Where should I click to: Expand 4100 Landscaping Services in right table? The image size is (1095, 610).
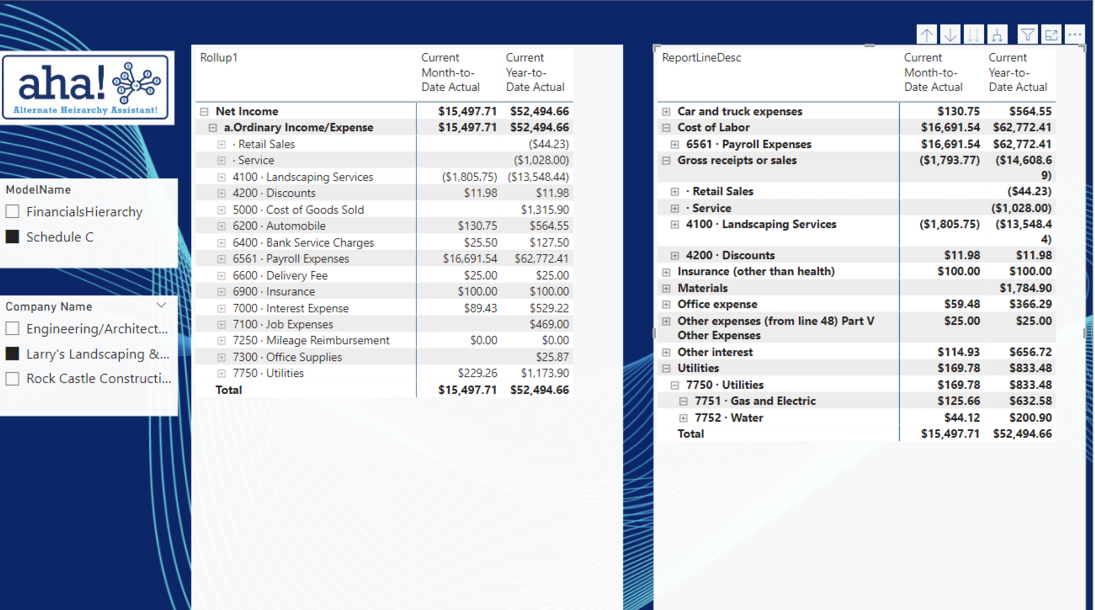click(675, 225)
